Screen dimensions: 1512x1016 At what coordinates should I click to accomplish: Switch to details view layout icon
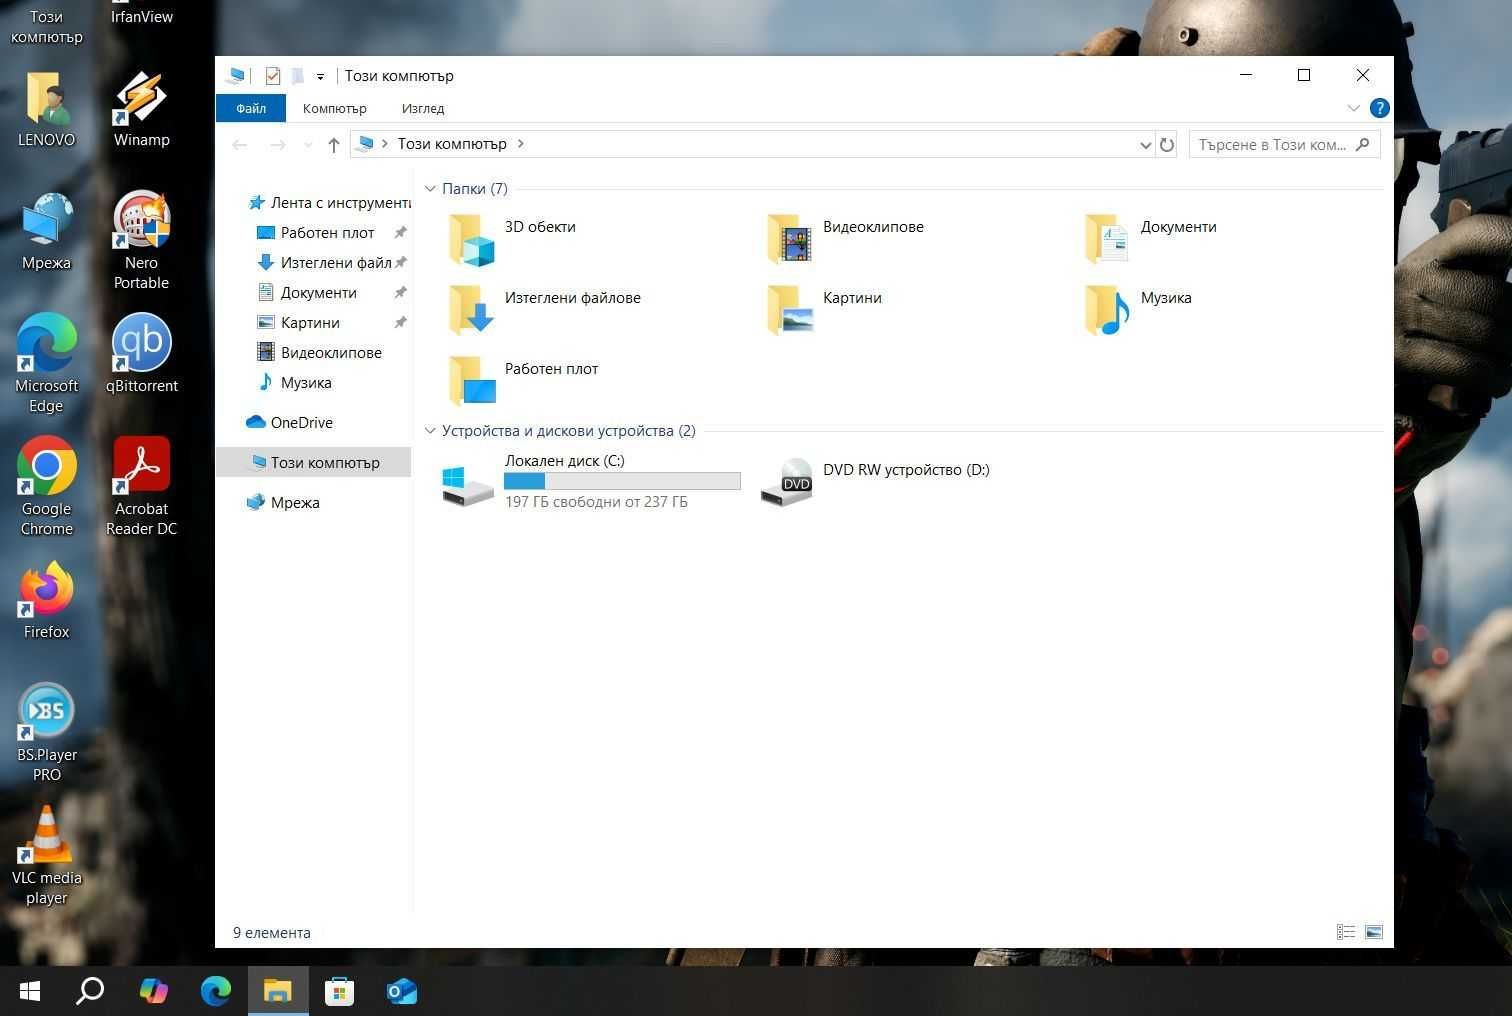coord(1346,932)
